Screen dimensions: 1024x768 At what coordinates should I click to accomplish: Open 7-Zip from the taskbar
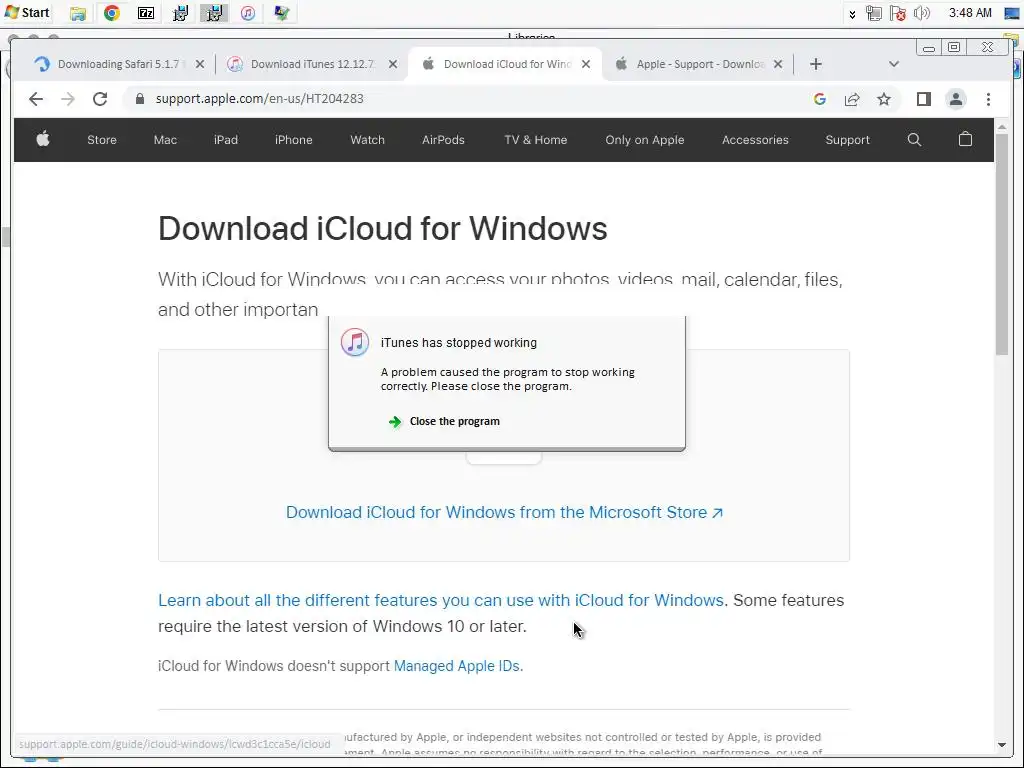click(x=146, y=13)
